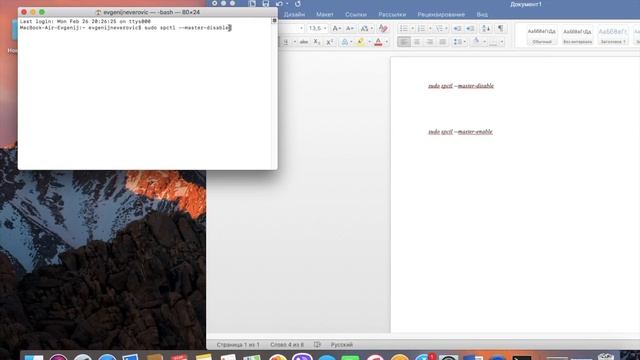Toggle paragraph marks with the pilcrow button
This screenshot has width=640, height=360.
click(500, 28)
